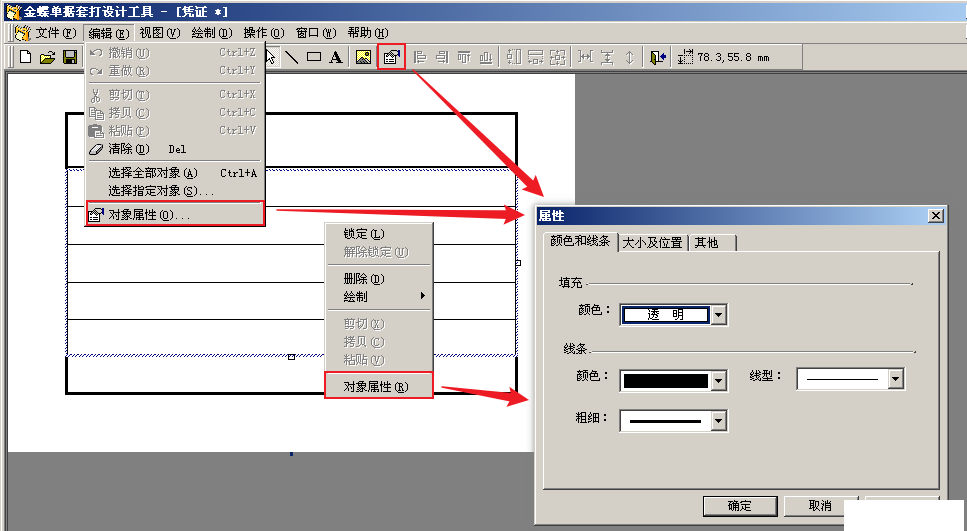Viewport: 967px width, 531px height.
Task: Open the fill color 透明 dropdown
Action: 718,315
